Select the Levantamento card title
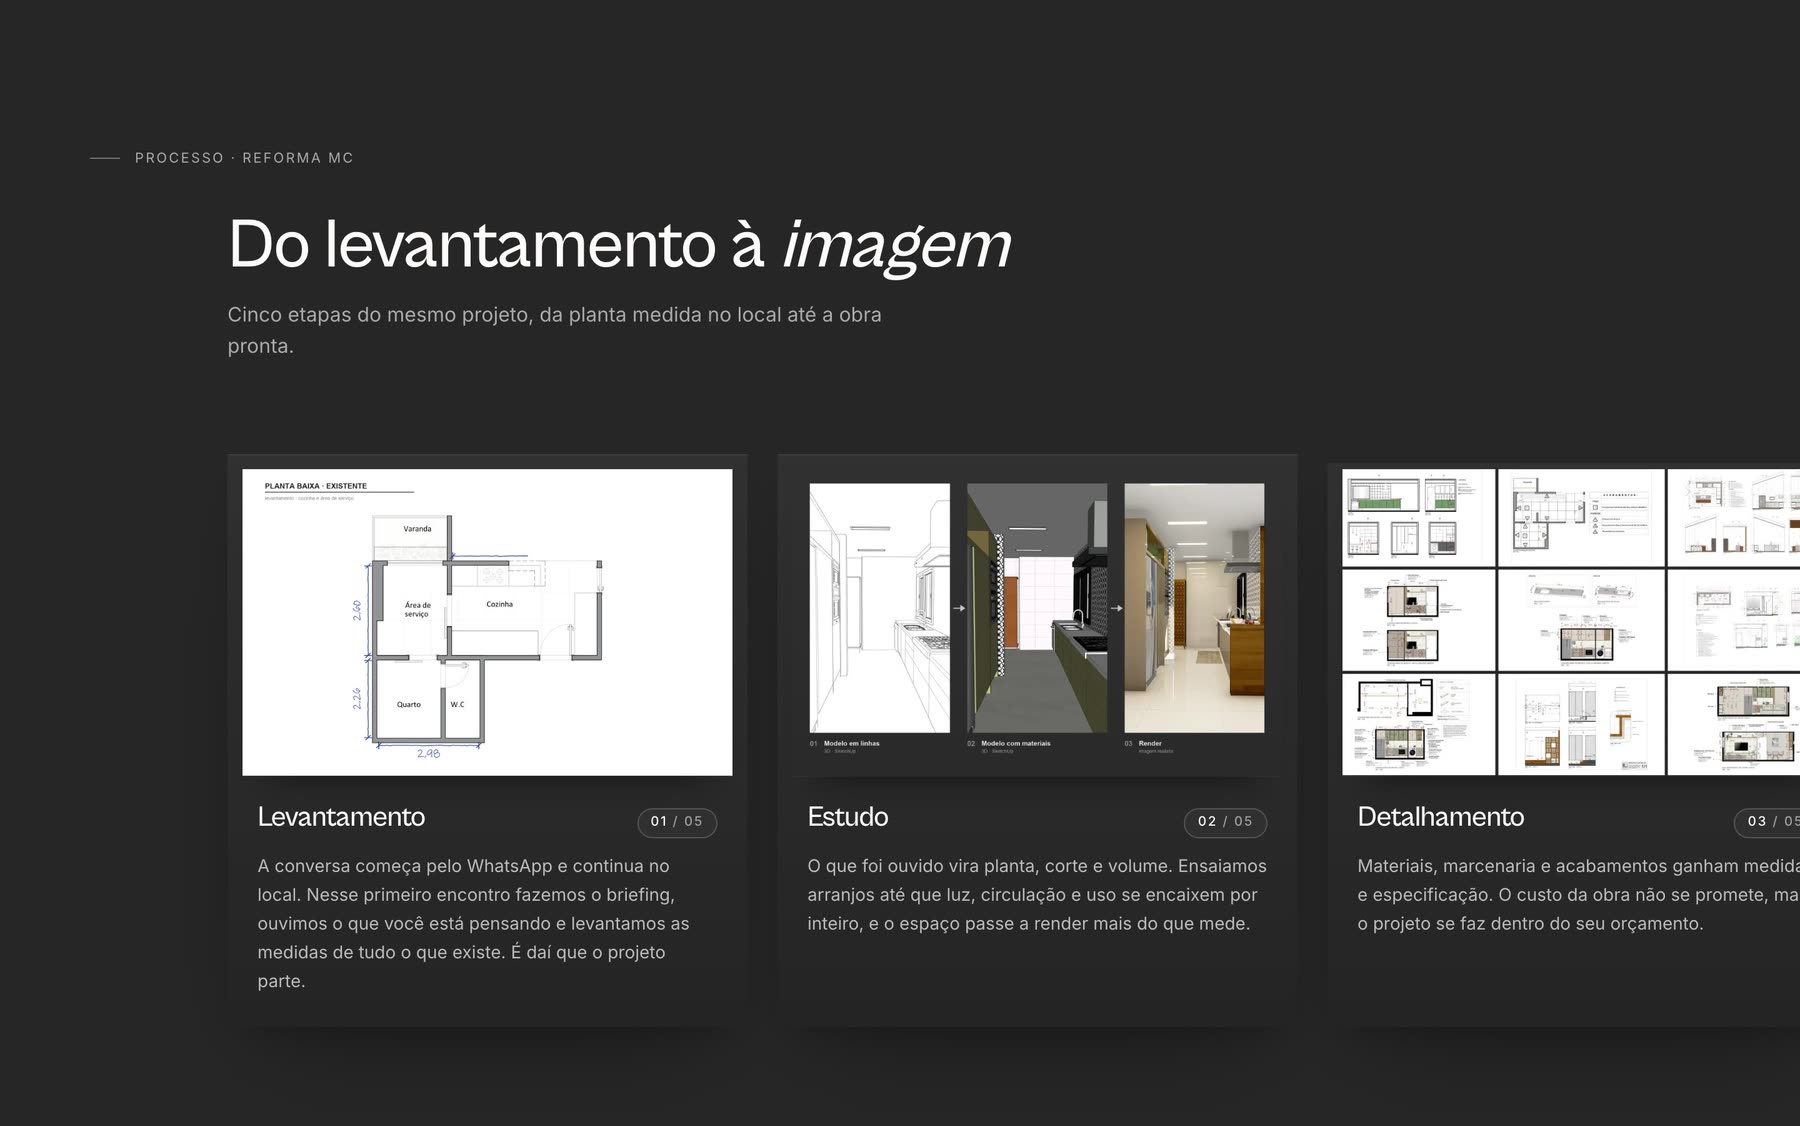1800x1126 pixels. (341, 817)
